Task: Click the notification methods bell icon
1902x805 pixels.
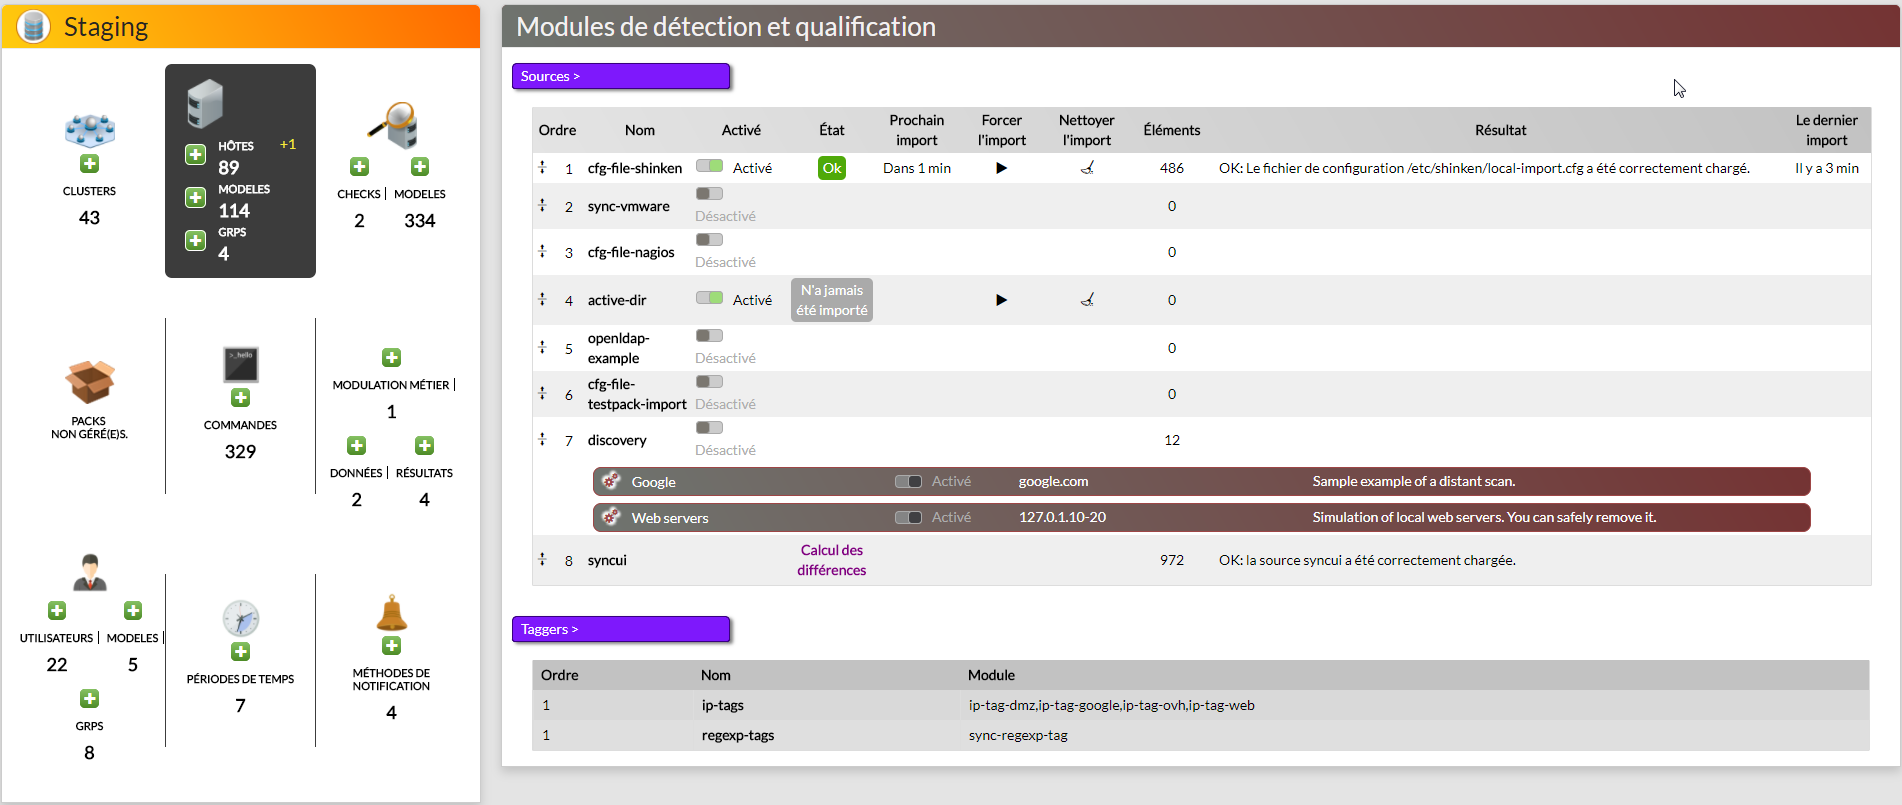Action: pyautogui.click(x=391, y=613)
